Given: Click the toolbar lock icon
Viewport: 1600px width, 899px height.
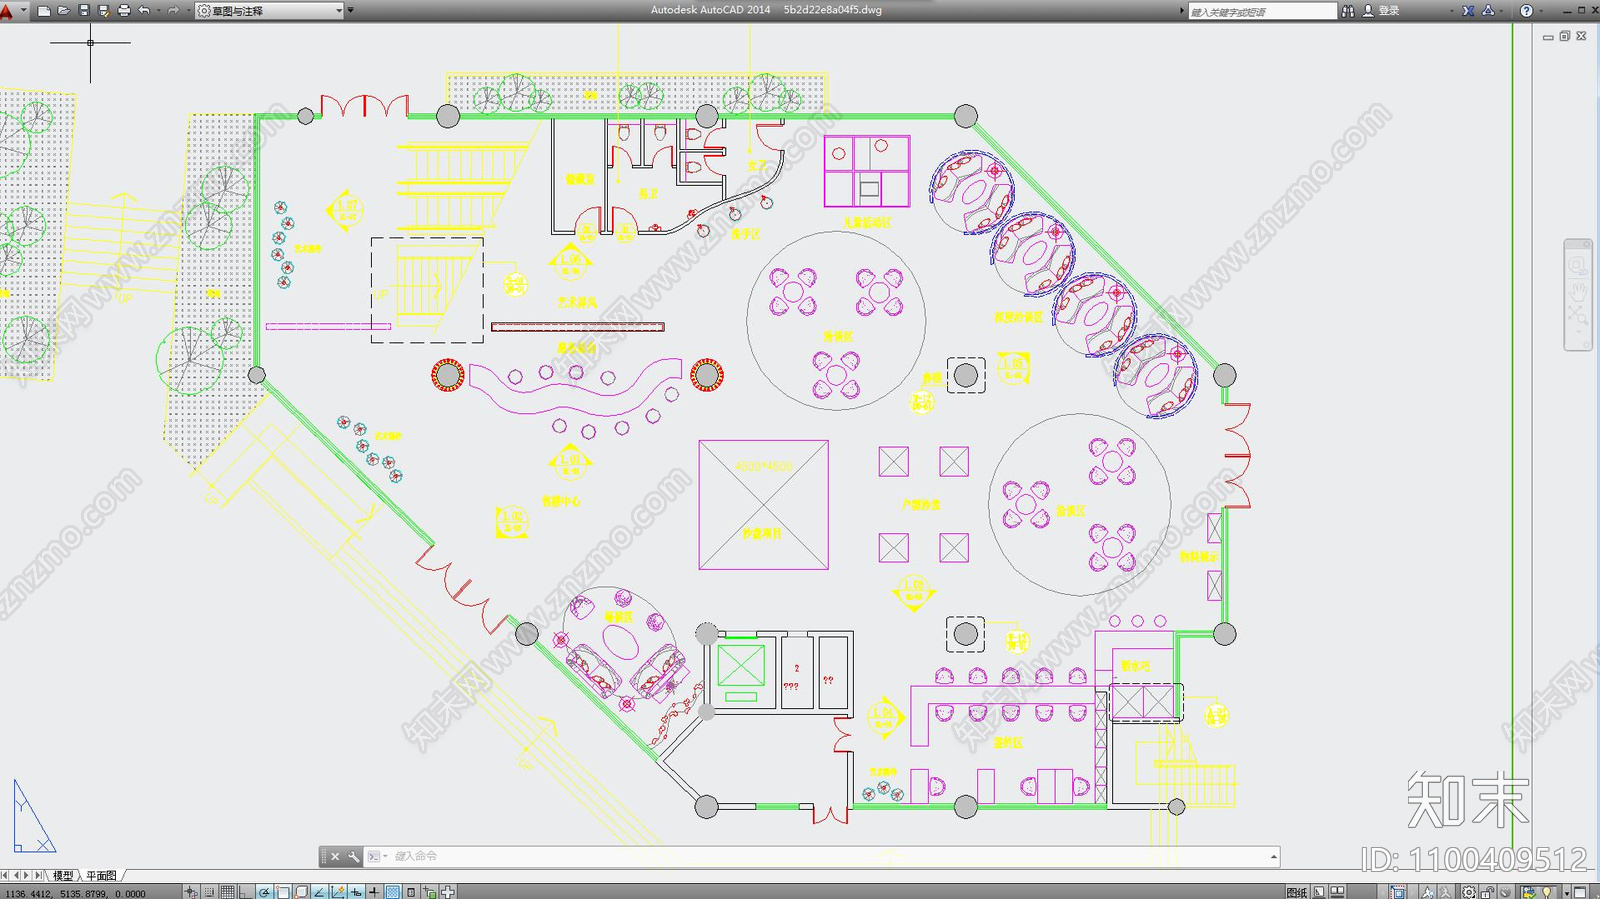Looking at the screenshot, I should point(1489,892).
